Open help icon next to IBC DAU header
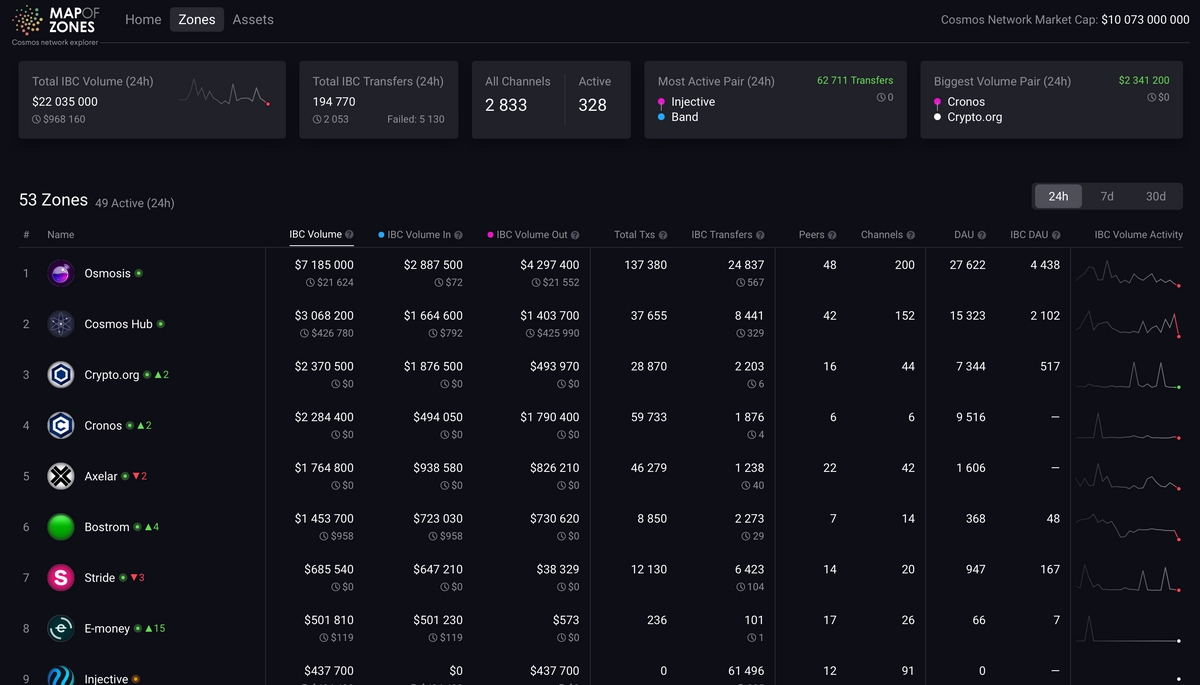The width and height of the screenshot is (1200, 685). pos(1056,235)
